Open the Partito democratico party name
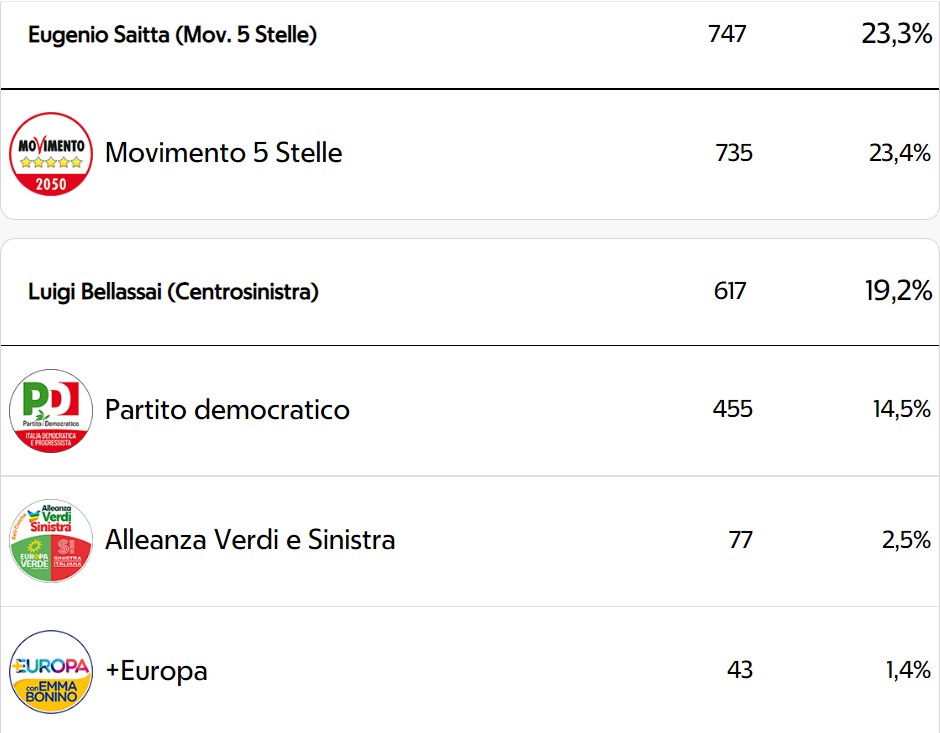 tap(227, 410)
